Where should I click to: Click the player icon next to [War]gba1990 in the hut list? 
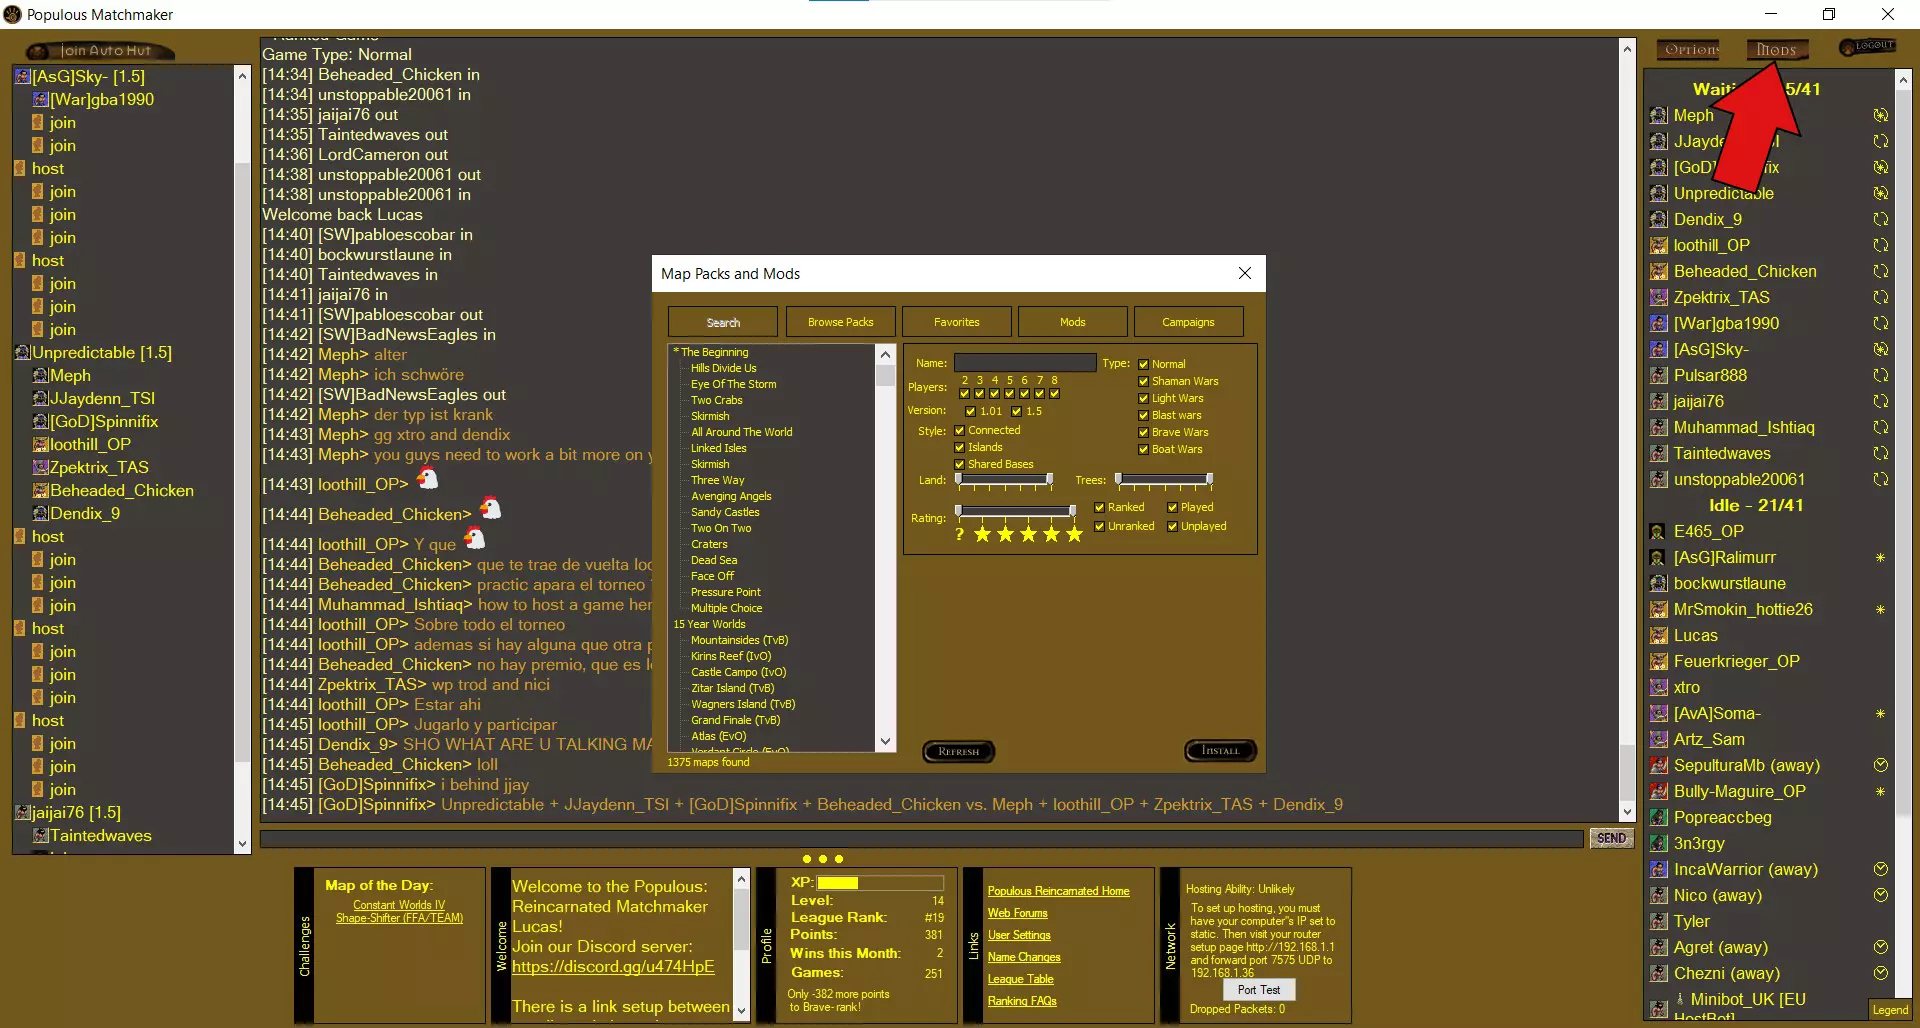click(41, 100)
